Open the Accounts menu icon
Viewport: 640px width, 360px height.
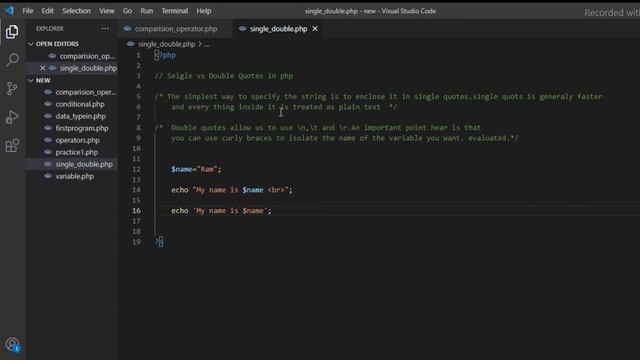point(13,345)
